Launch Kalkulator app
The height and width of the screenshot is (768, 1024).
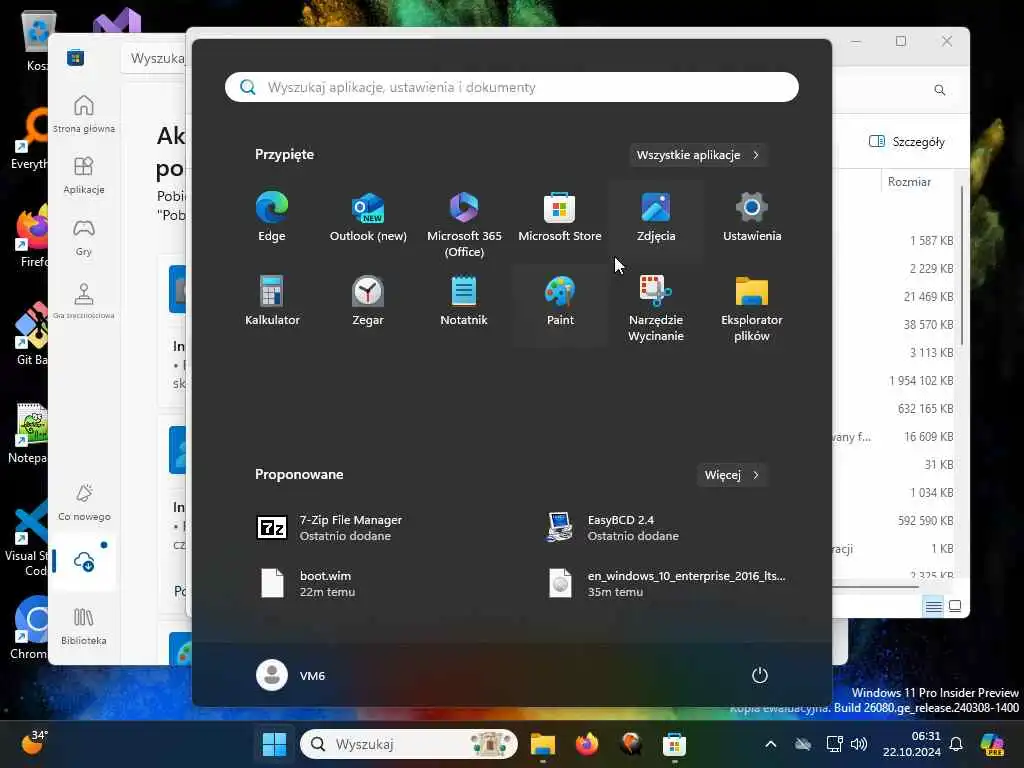(272, 302)
